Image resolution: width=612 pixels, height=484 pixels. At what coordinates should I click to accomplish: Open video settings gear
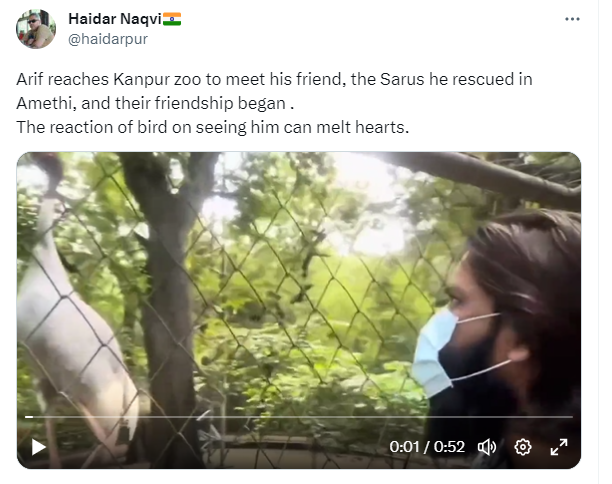523,447
